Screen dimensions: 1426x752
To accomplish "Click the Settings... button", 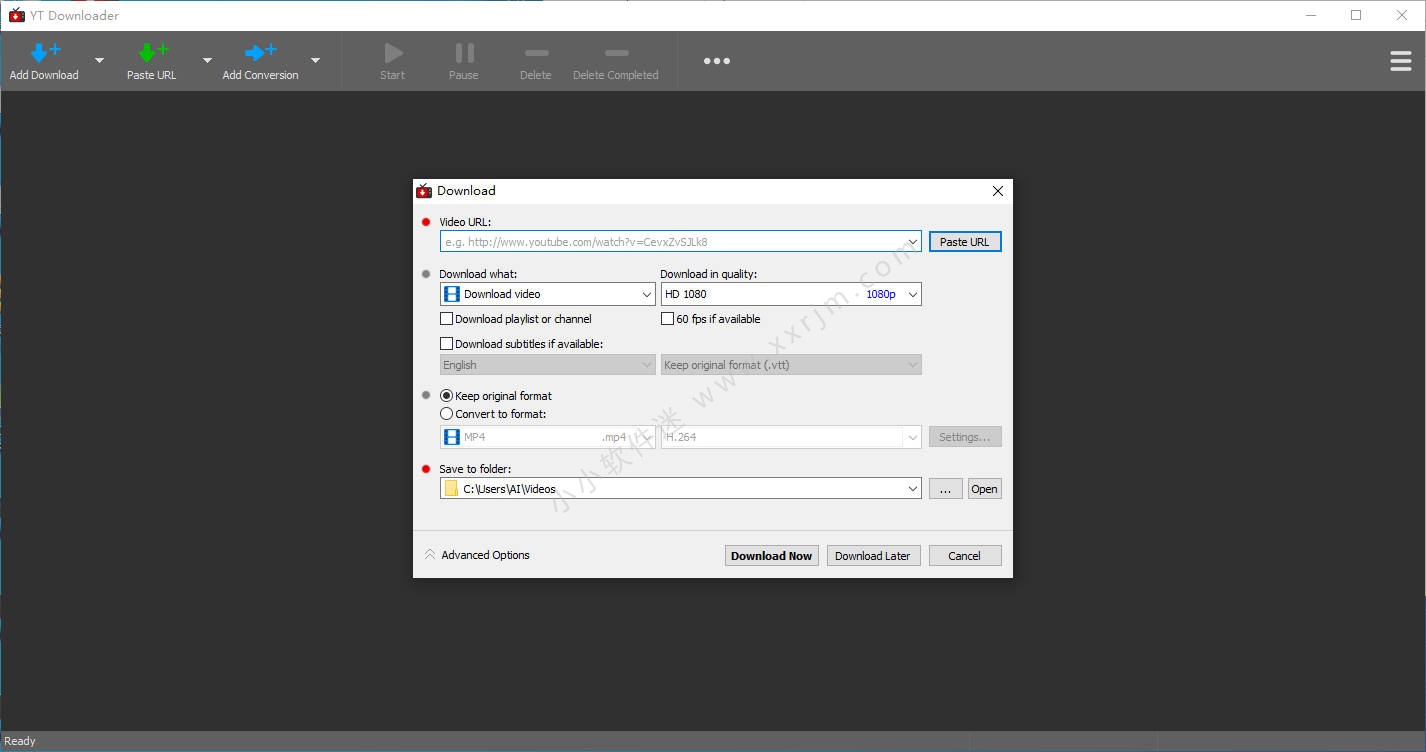I will (x=965, y=437).
